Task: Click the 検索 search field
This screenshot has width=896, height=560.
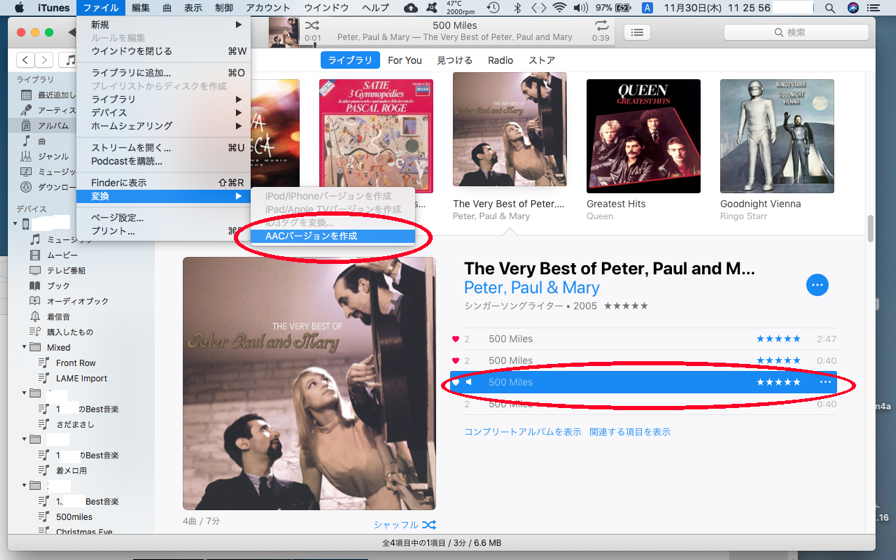Action: [795, 33]
